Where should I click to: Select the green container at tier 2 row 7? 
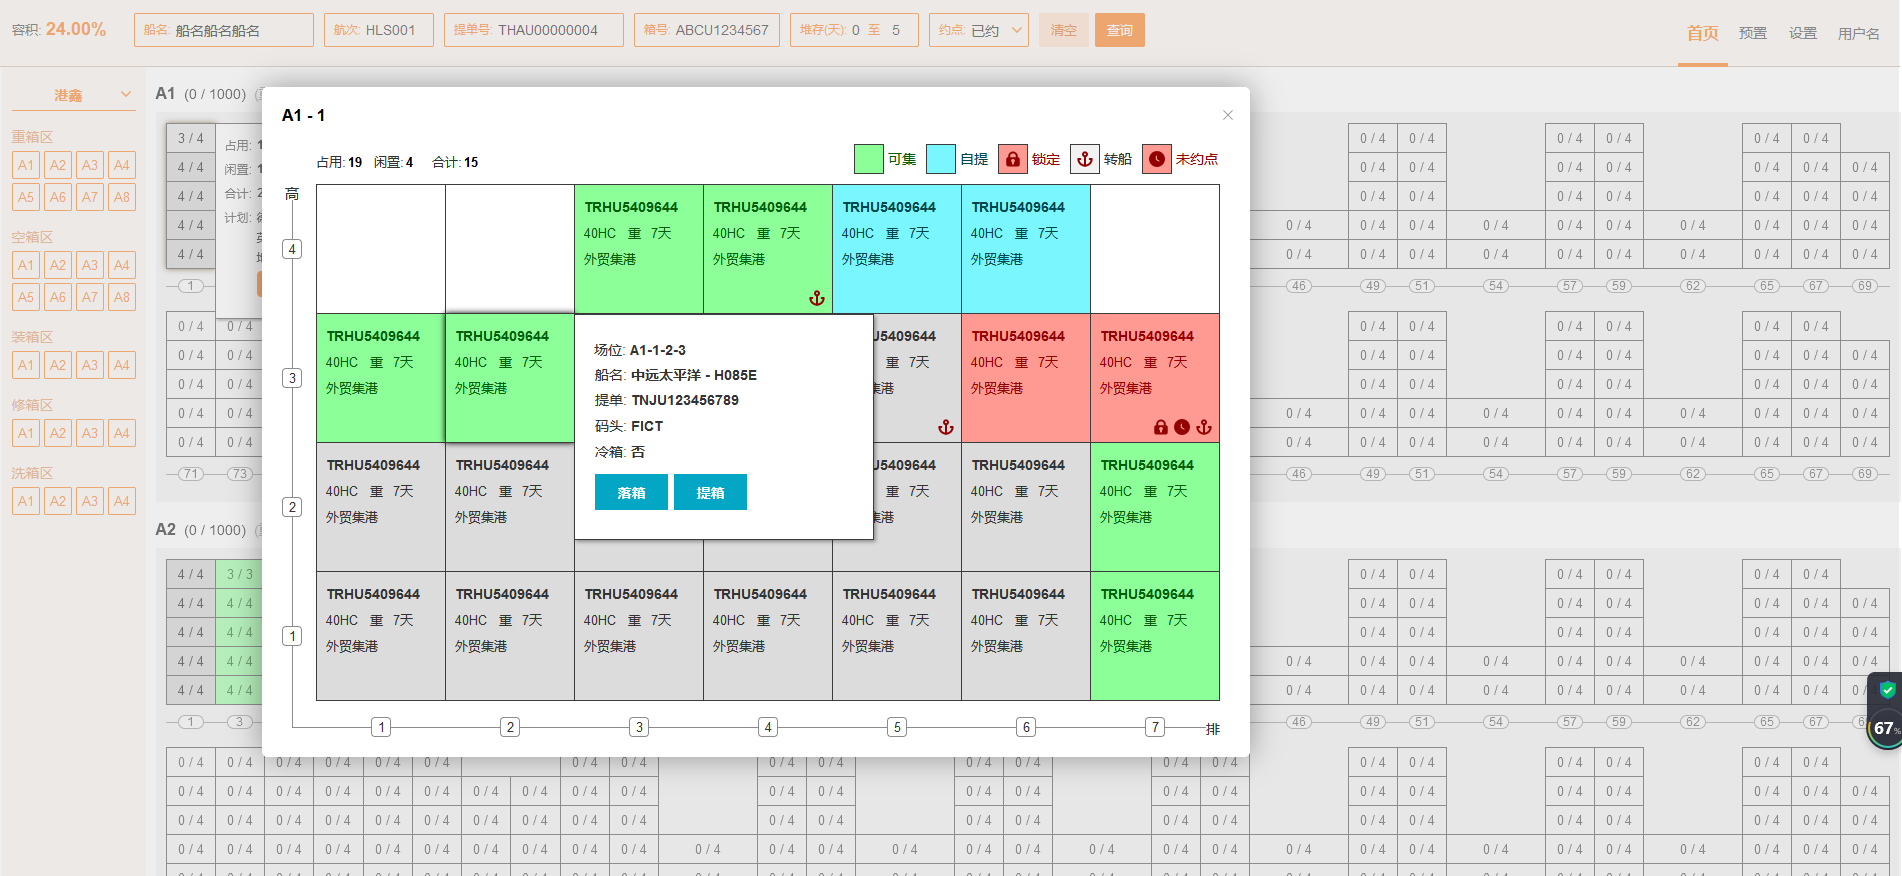[1155, 507]
